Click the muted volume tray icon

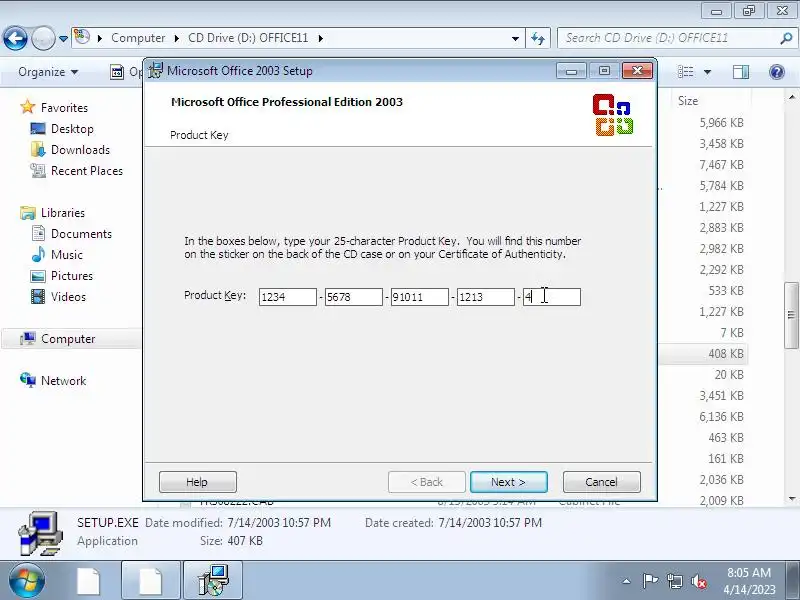point(698,581)
